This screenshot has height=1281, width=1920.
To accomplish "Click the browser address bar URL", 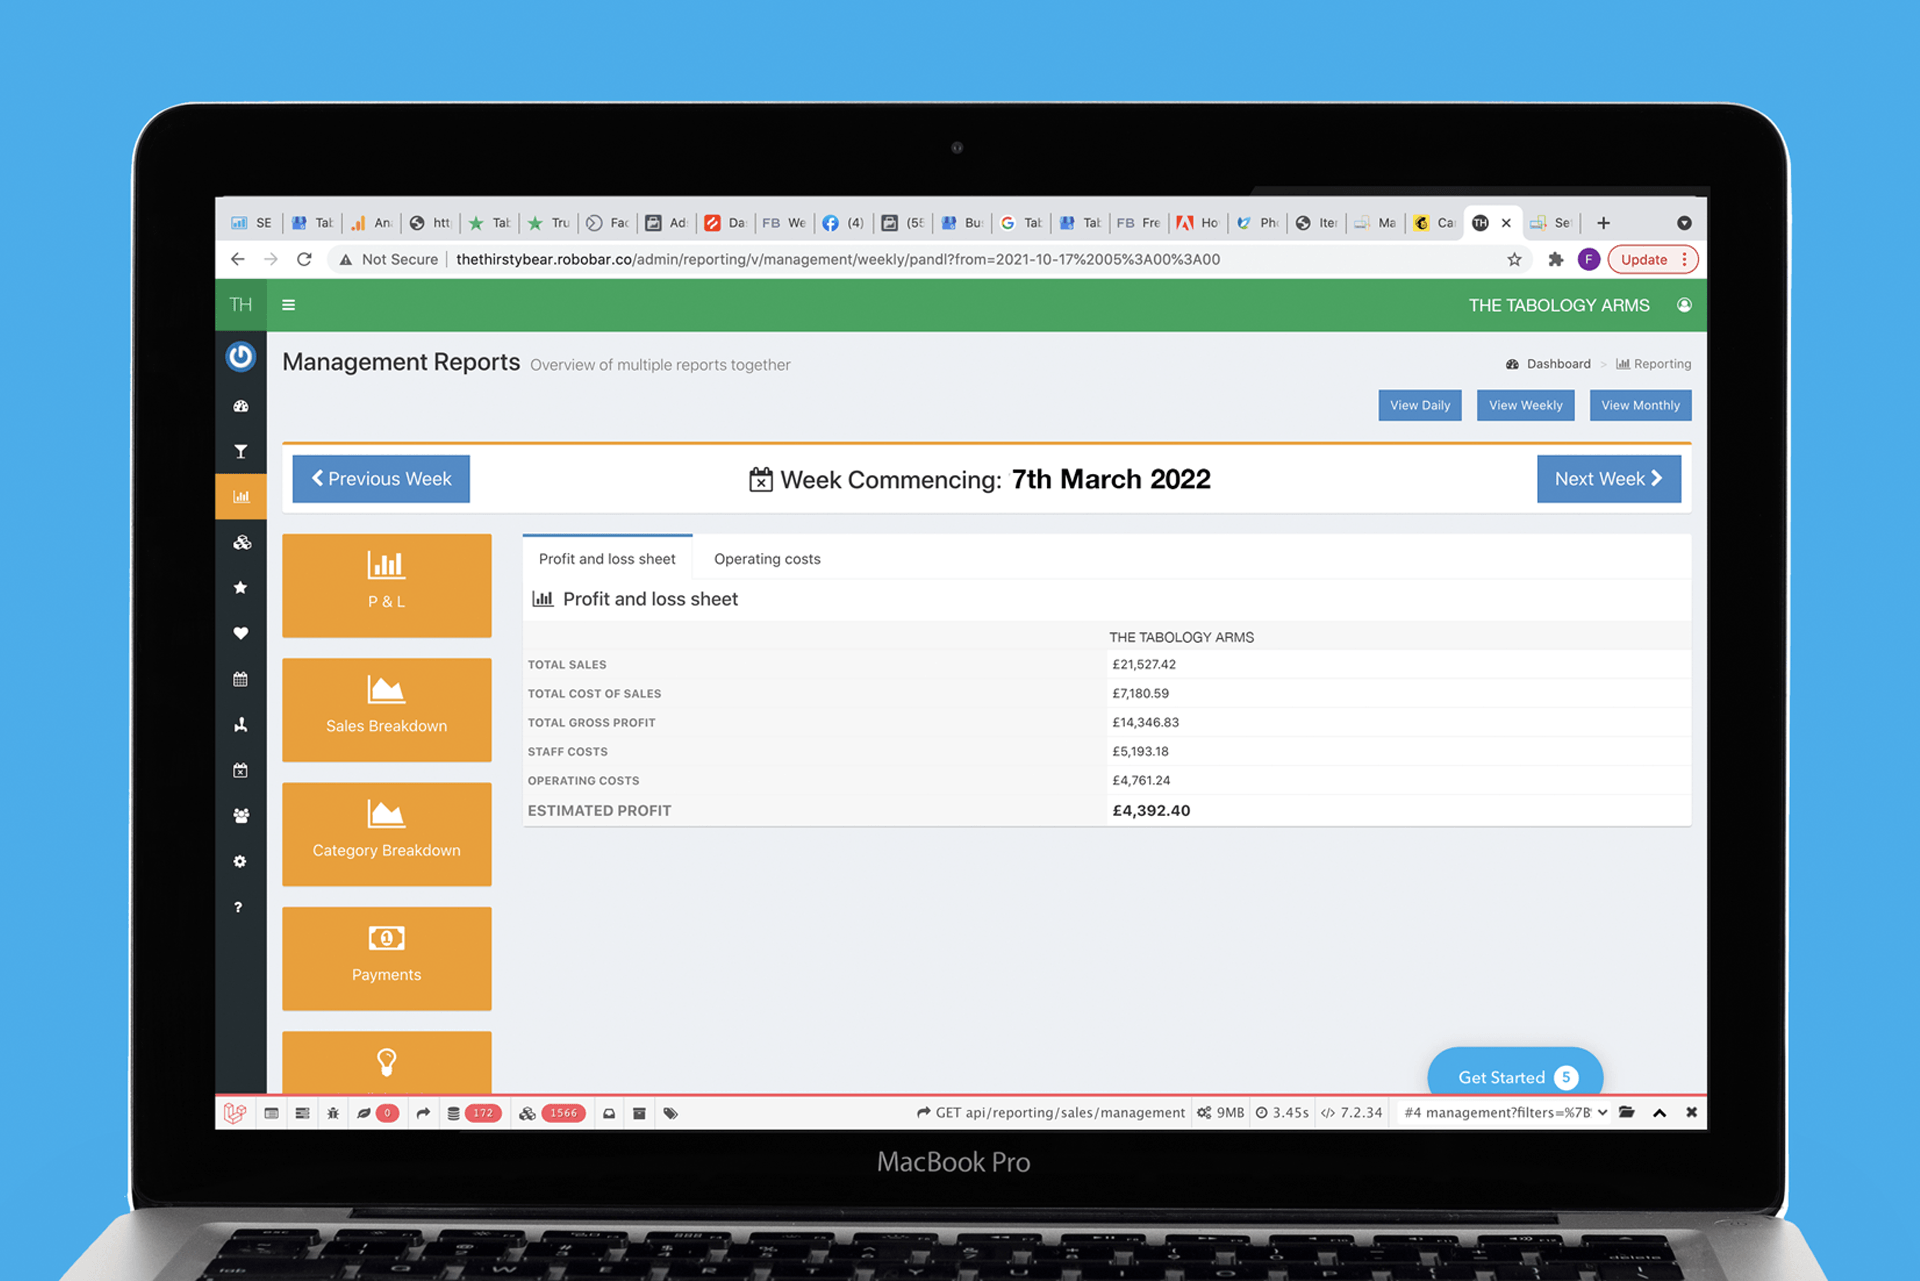I will pos(837,259).
